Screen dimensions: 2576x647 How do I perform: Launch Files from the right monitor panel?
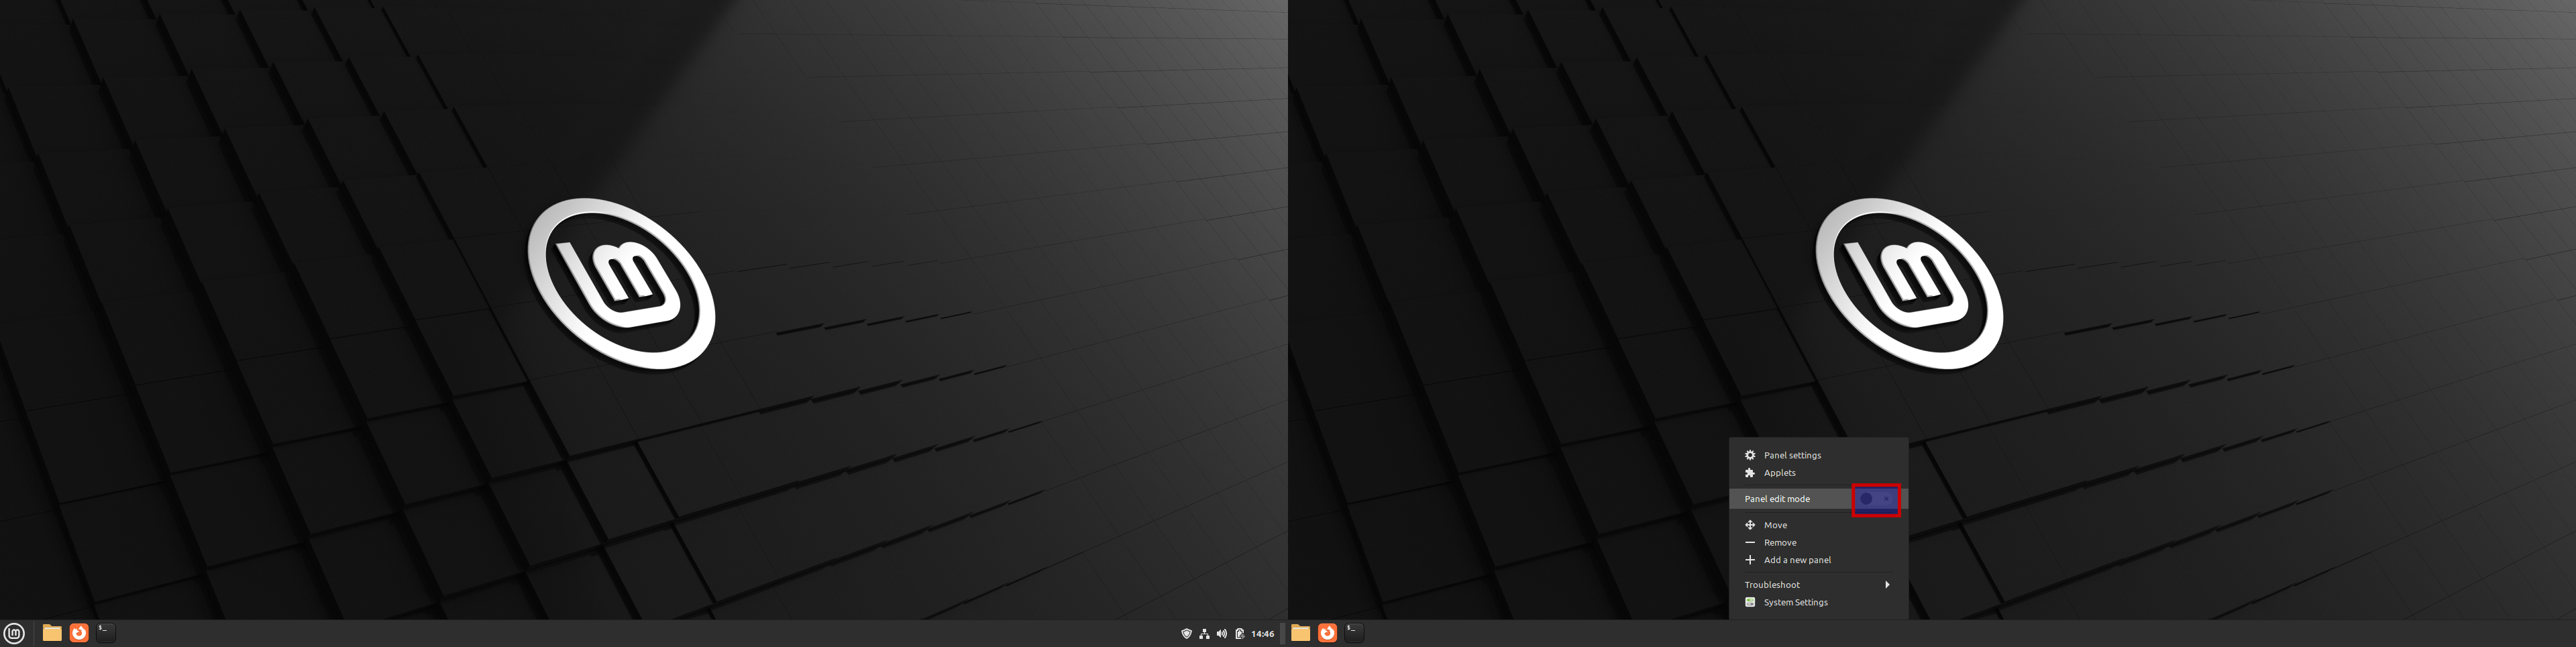(x=1300, y=633)
